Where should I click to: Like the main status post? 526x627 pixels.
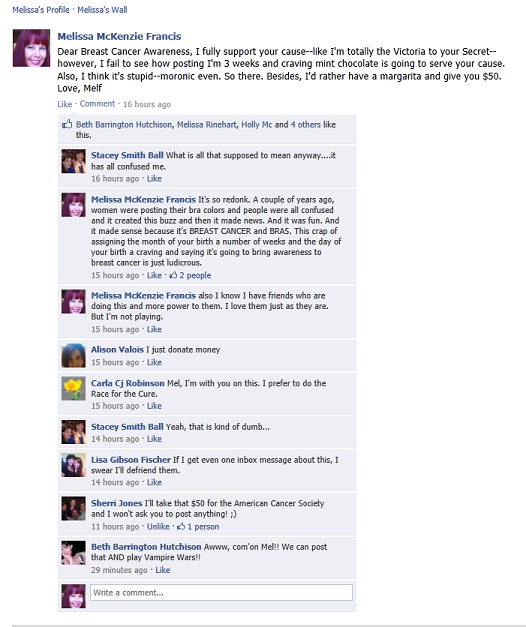(64, 104)
